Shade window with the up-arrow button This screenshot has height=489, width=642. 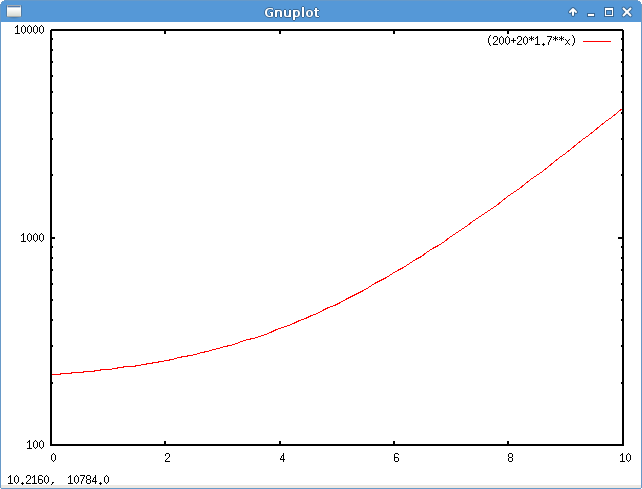pyautogui.click(x=573, y=12)
